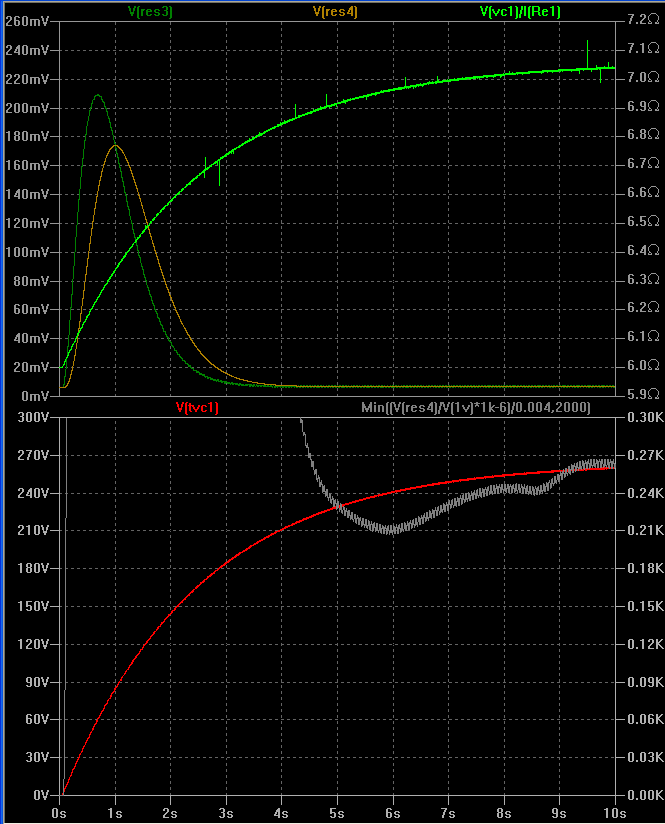Select the V(res4) trace label
Viewport: 665px width, 824px height.
click(335, 12)
